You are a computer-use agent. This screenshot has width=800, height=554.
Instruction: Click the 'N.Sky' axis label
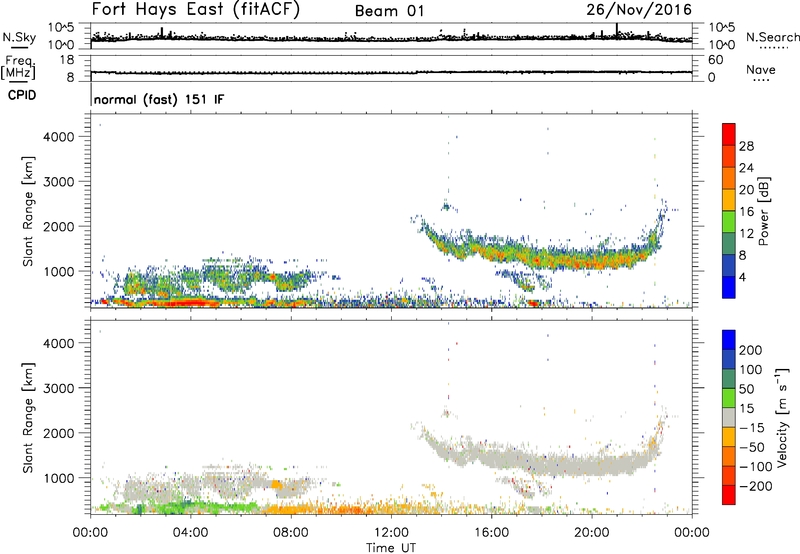[19, 37]
